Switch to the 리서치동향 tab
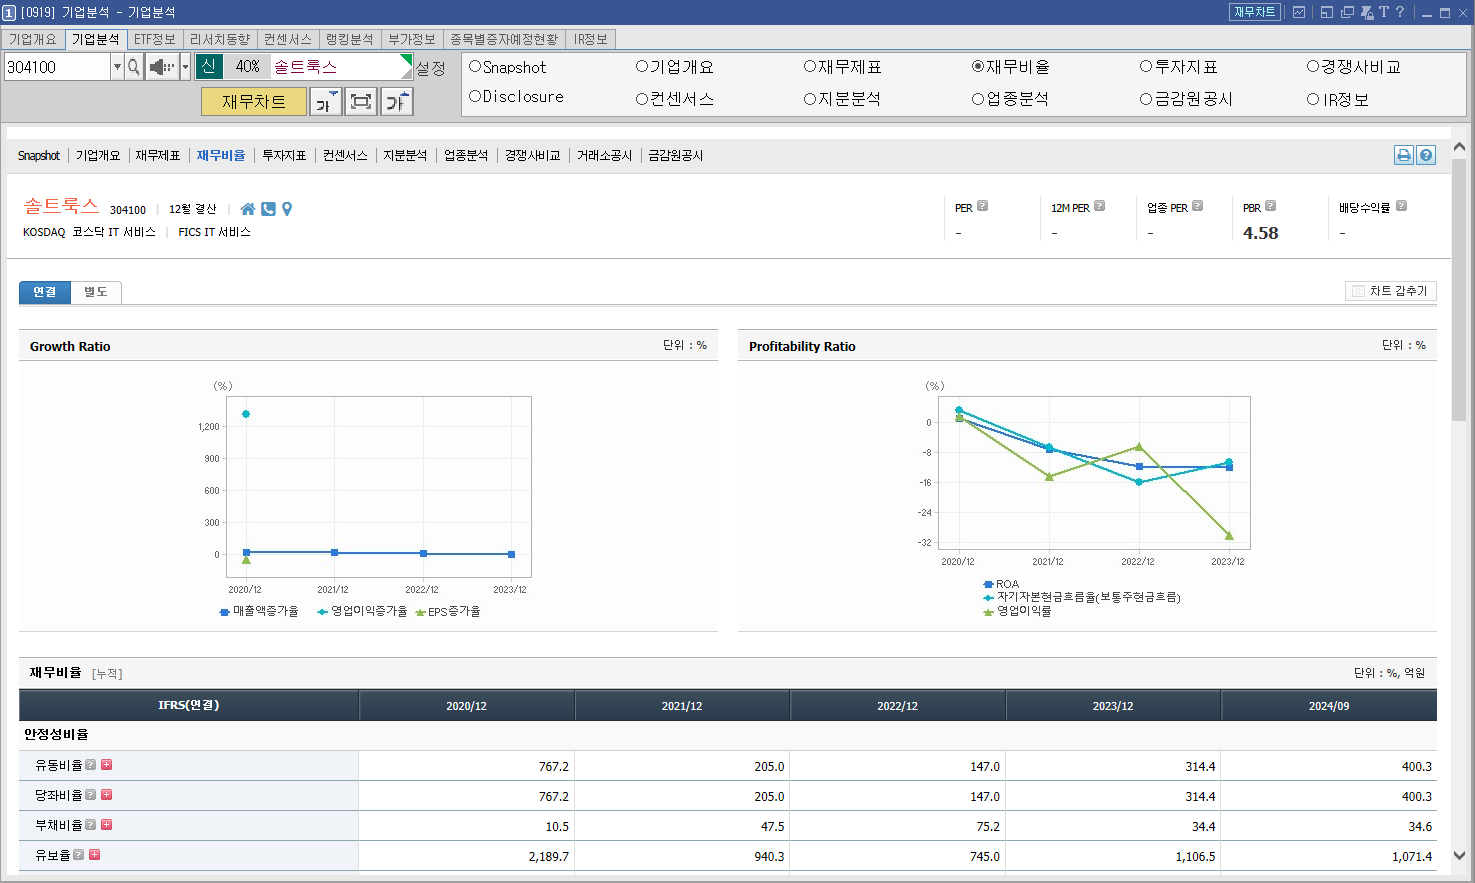The height and width of the screenshot is (883, 1475). (x=220, y=39)
